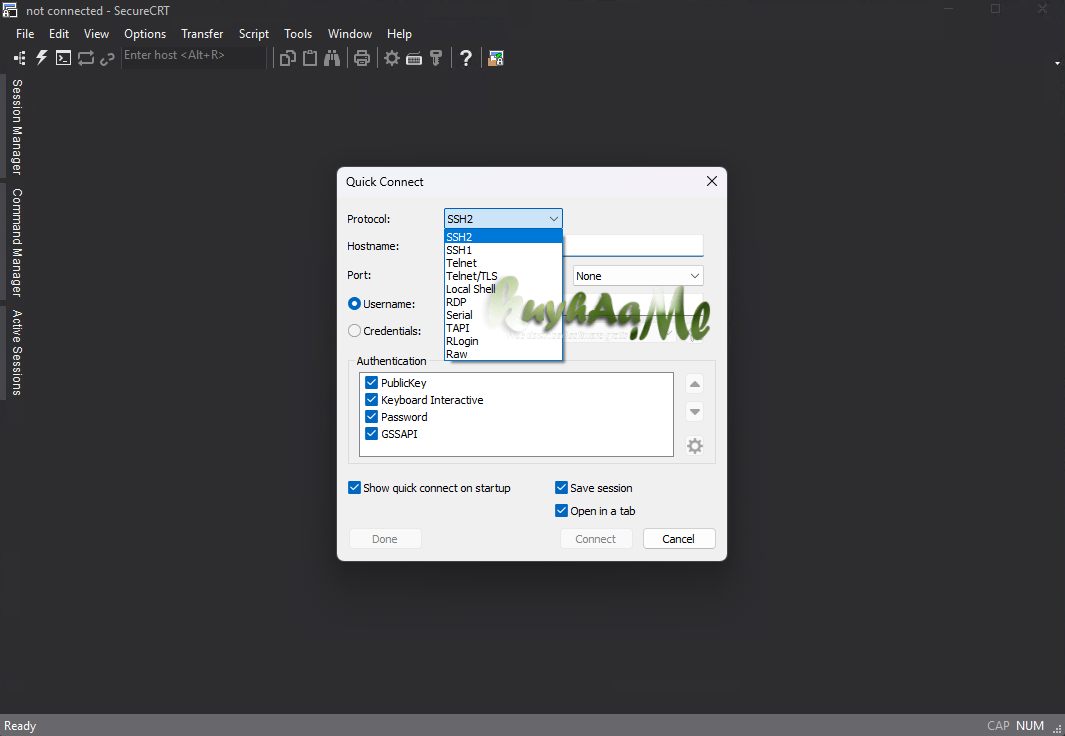Uncheck GSSAPI authentication
This screenshot has width=1065, height=736.
372,433
